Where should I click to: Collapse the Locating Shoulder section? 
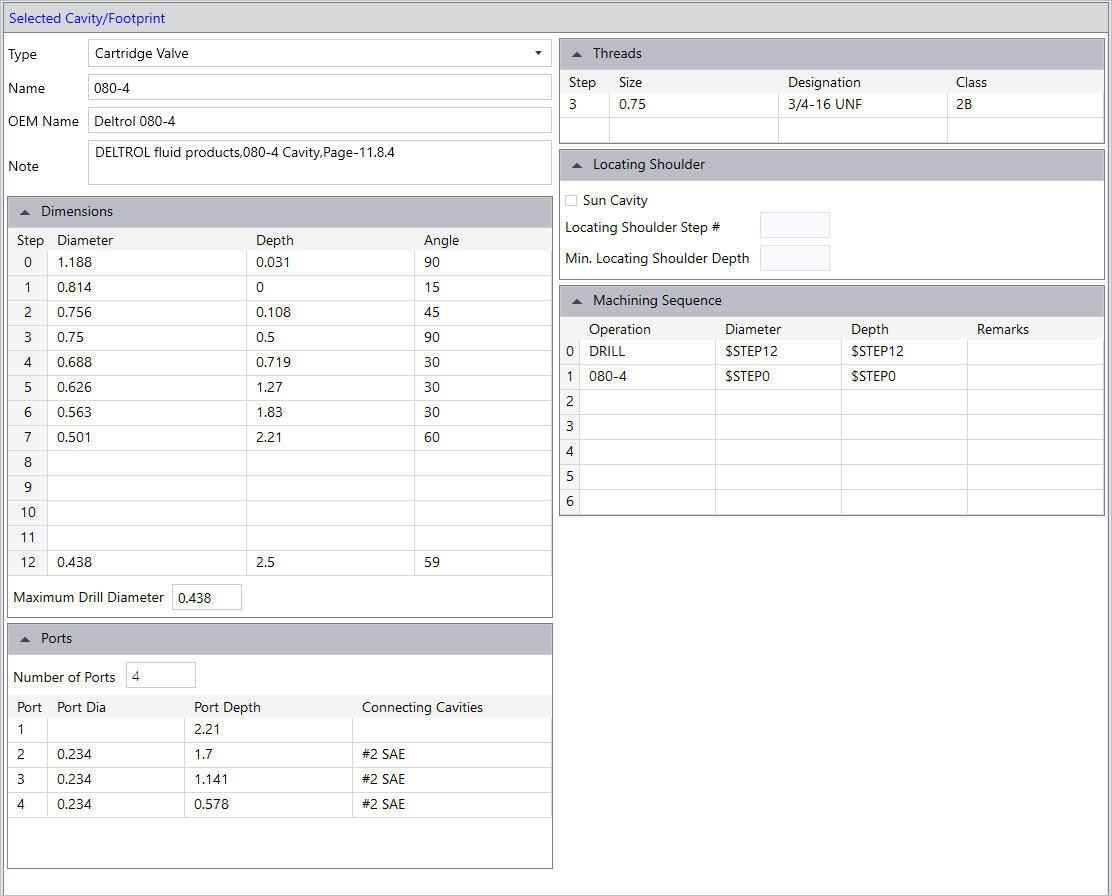577,165
